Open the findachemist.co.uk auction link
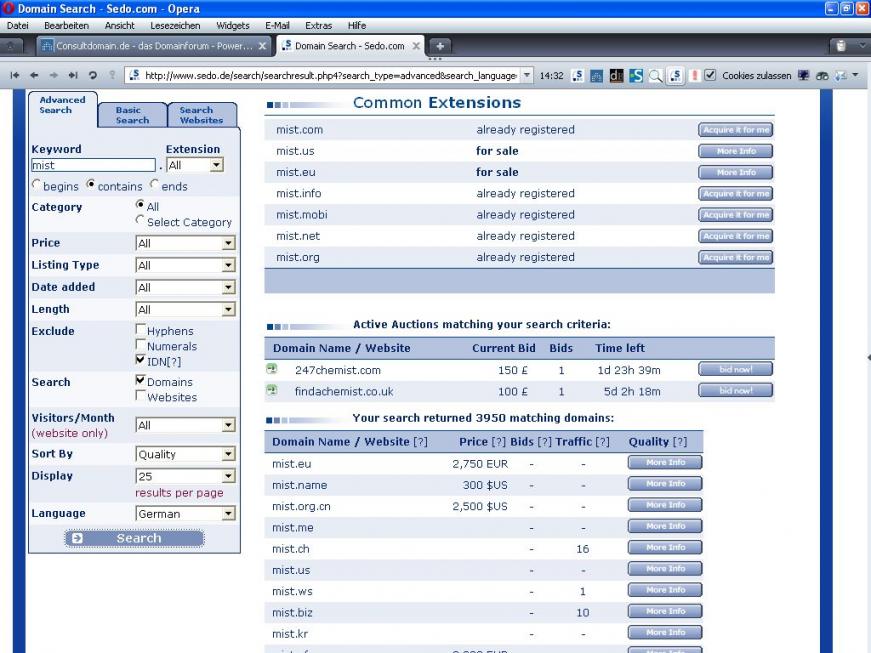The image size is (871, 653). coord(344,391)
